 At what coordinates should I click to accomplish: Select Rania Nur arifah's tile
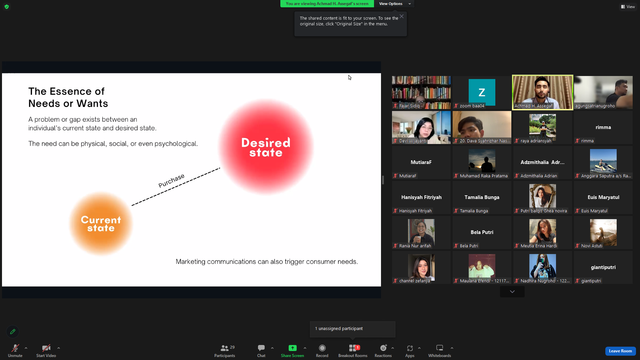pyautogui.click(x=421, y=233)
